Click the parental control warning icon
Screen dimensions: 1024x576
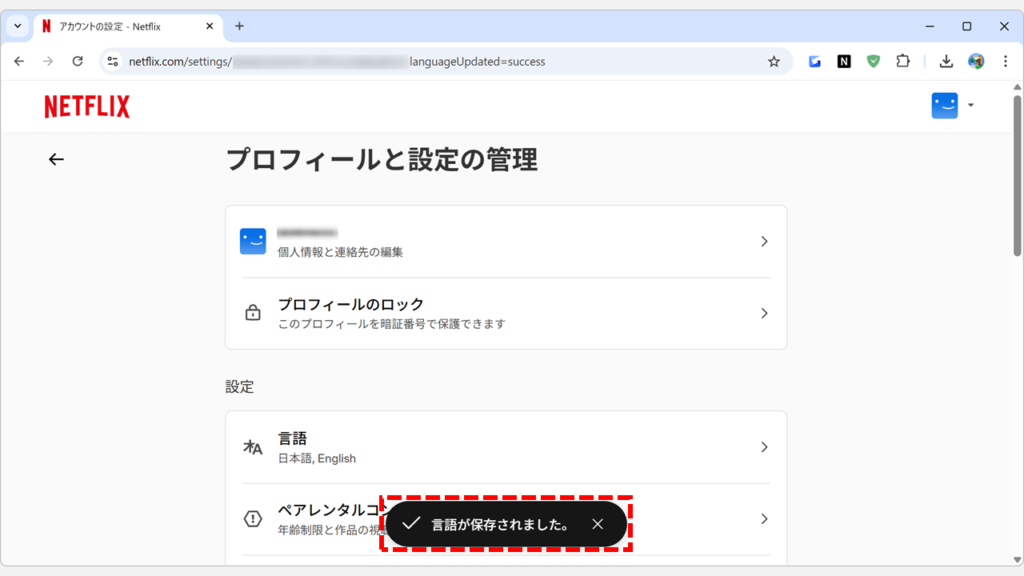(253, 519)
